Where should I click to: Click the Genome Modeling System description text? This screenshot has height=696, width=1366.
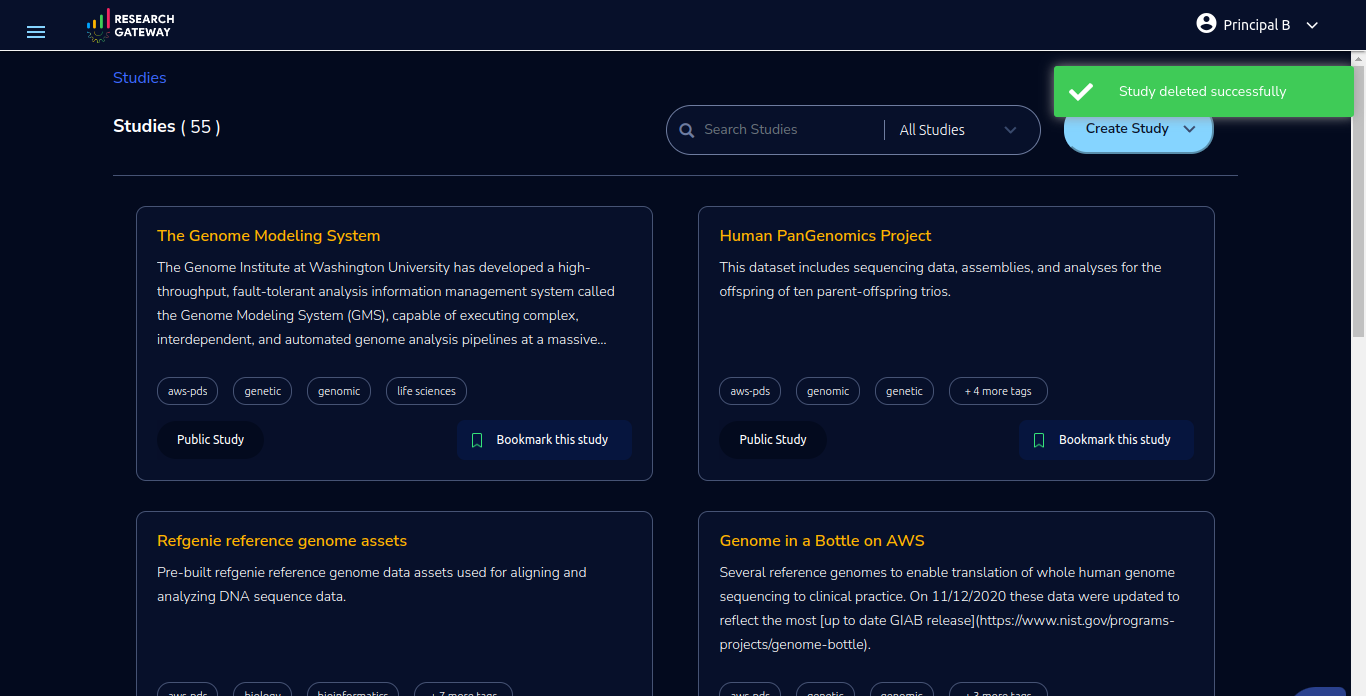click(386, 304)
